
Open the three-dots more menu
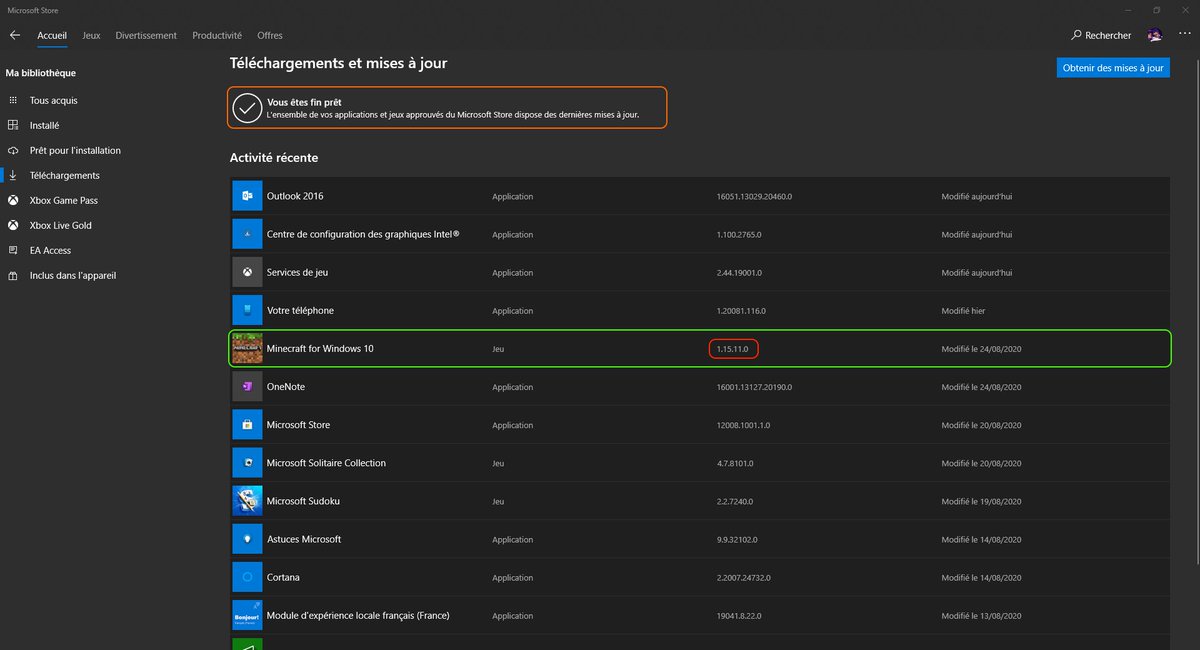[x=1185, y=33]
